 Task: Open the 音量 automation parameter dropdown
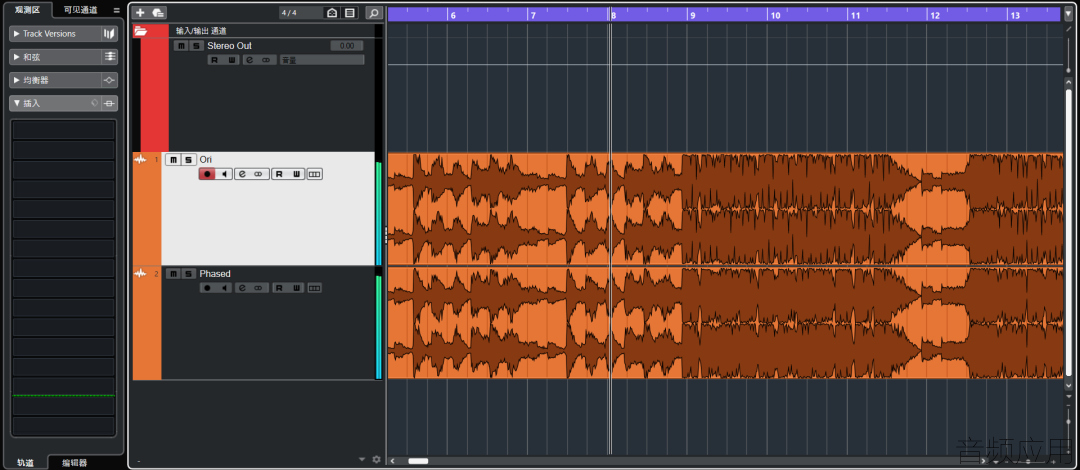click(x=322, y=60)
